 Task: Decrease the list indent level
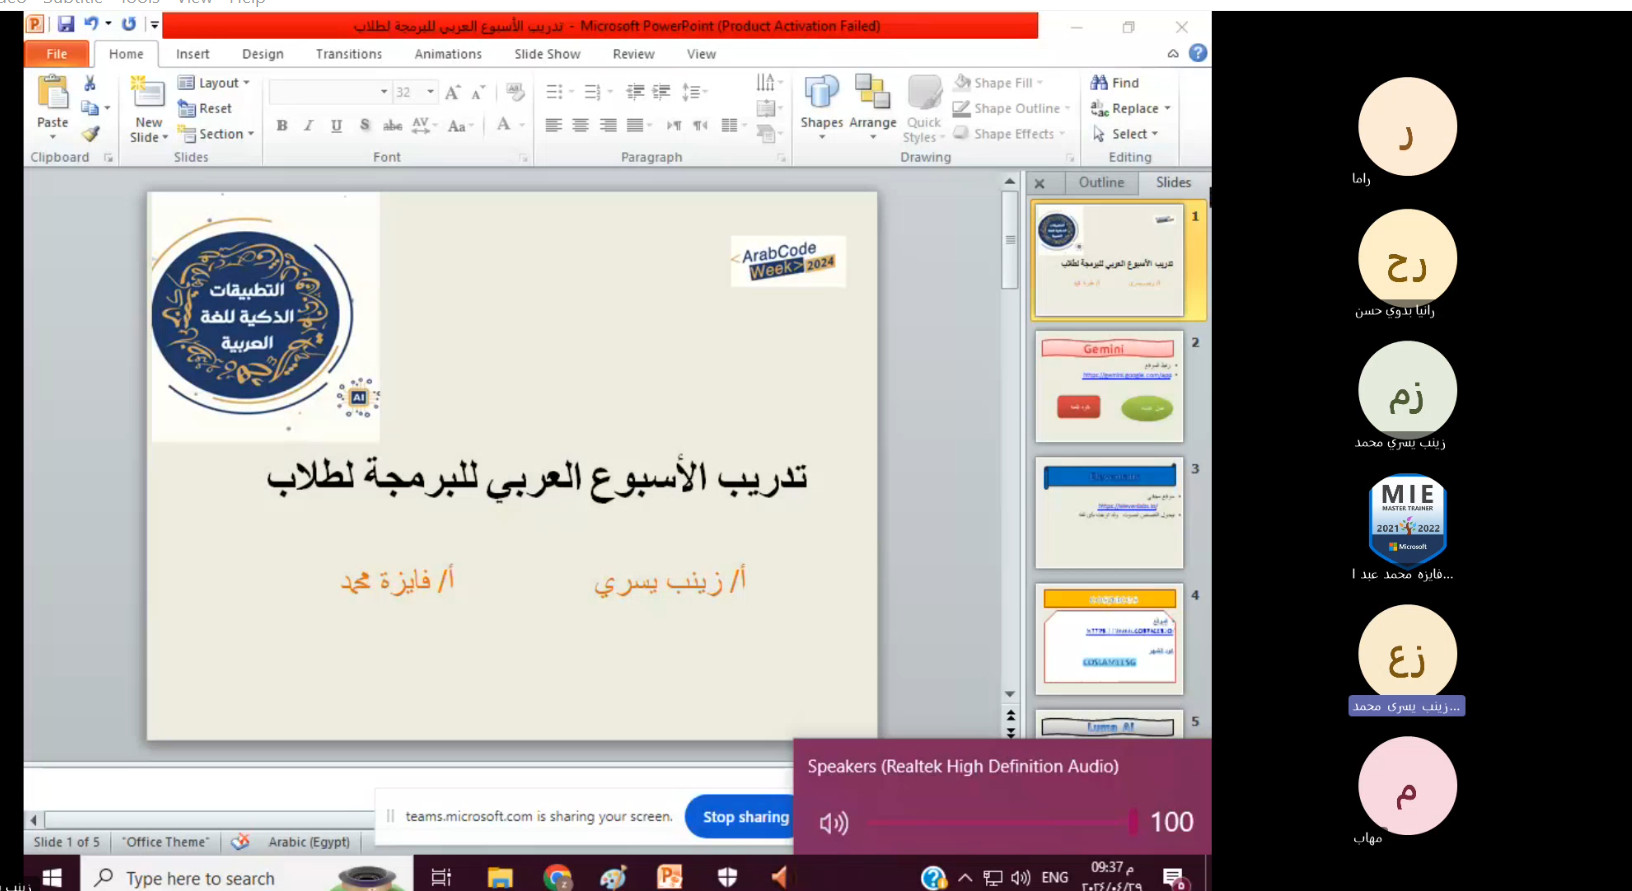(x=635, y=92)
